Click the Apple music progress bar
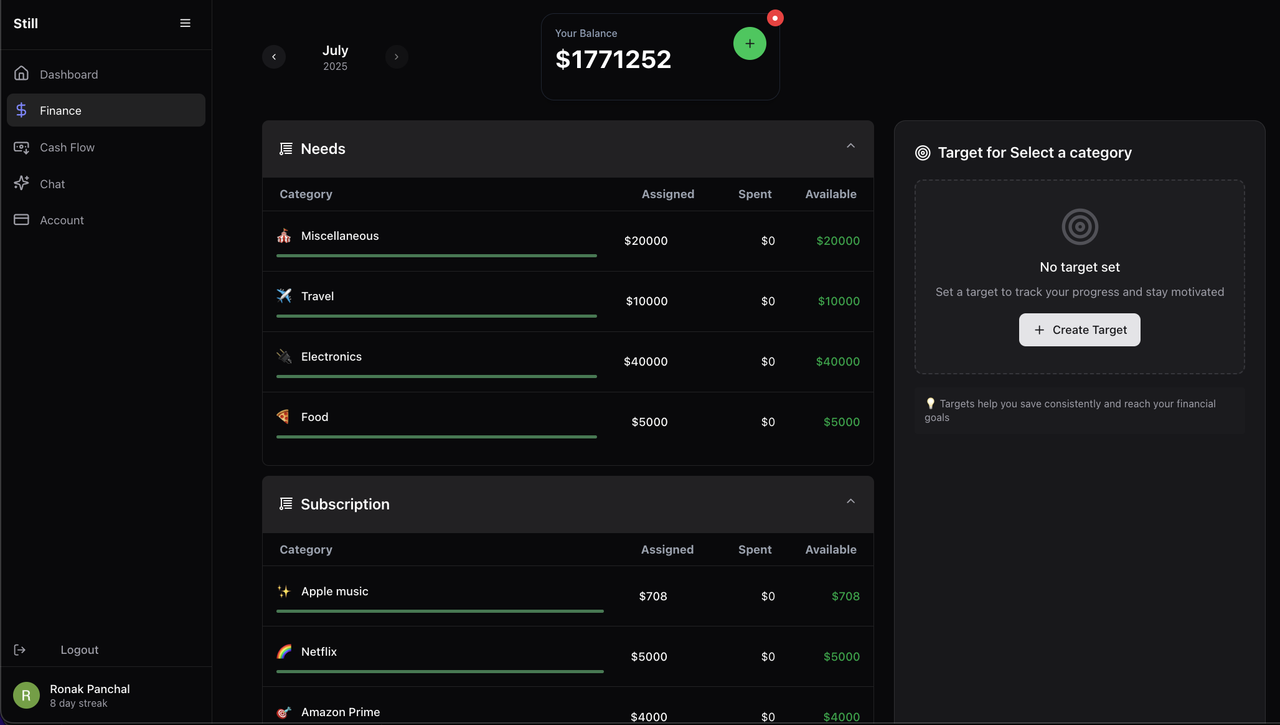This screenshot has width=1280, height=725. coord(440,611)
